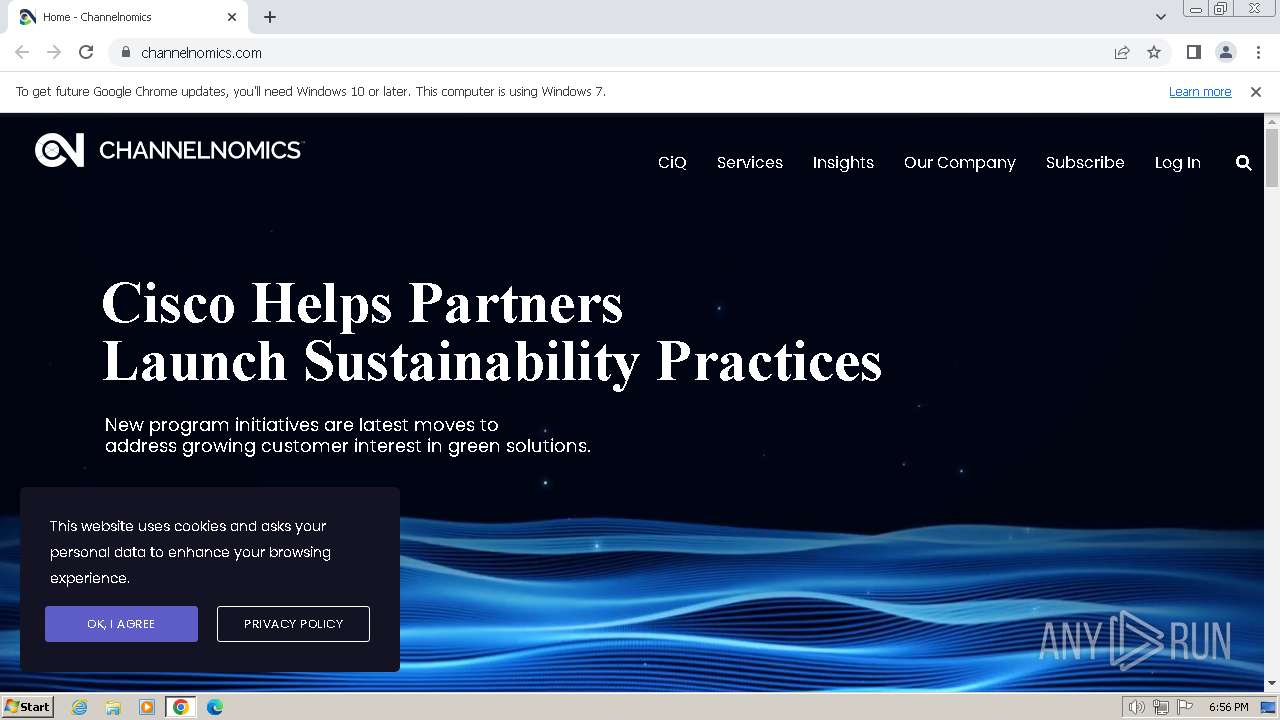Share this page icon in address bar
Image resolution: width=1280 pixels, height=720 pixels.
pos(1122,52)
